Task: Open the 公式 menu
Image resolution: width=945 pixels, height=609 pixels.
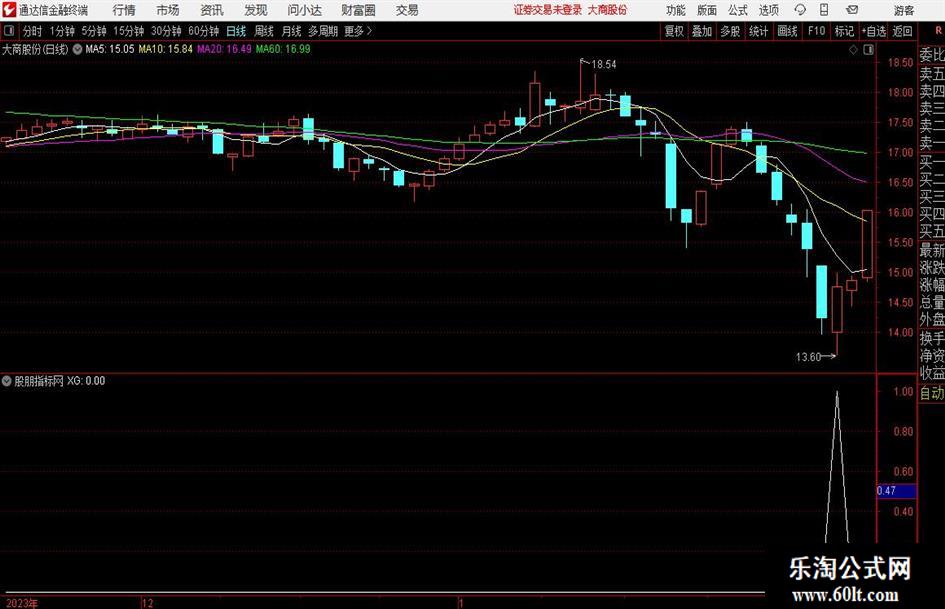Action: pos(738,10)
